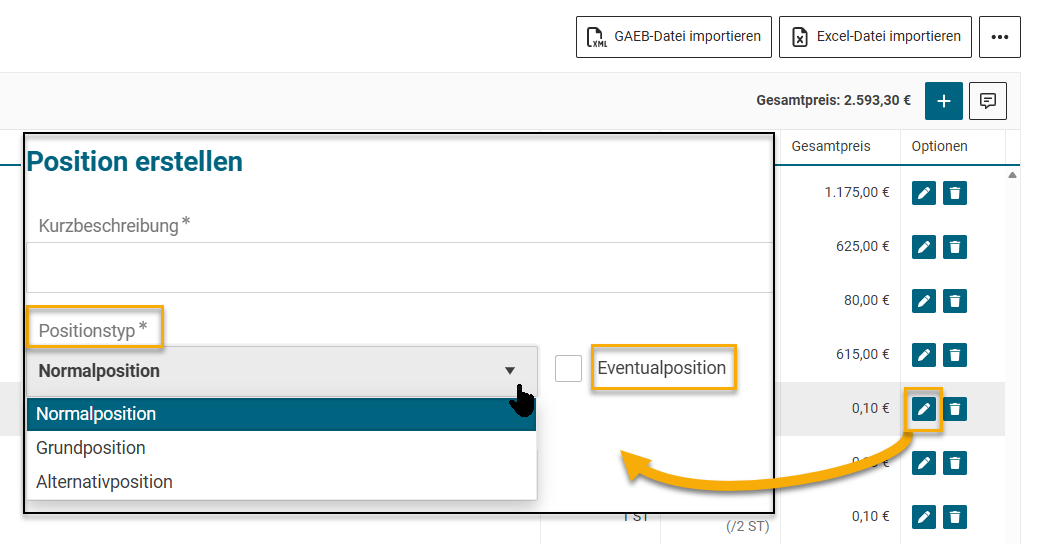The width and height of the screenshot is (1039, 544).
Task: Delete the 80,00 € row
Action: 955,300
